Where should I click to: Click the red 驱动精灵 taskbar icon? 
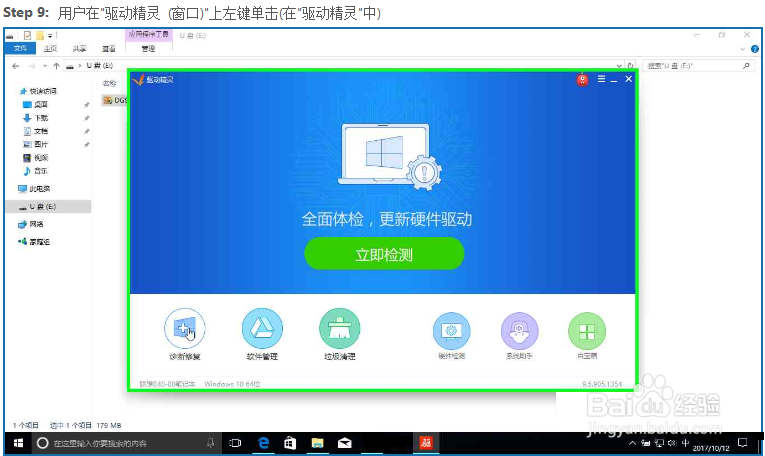[426, 443]
